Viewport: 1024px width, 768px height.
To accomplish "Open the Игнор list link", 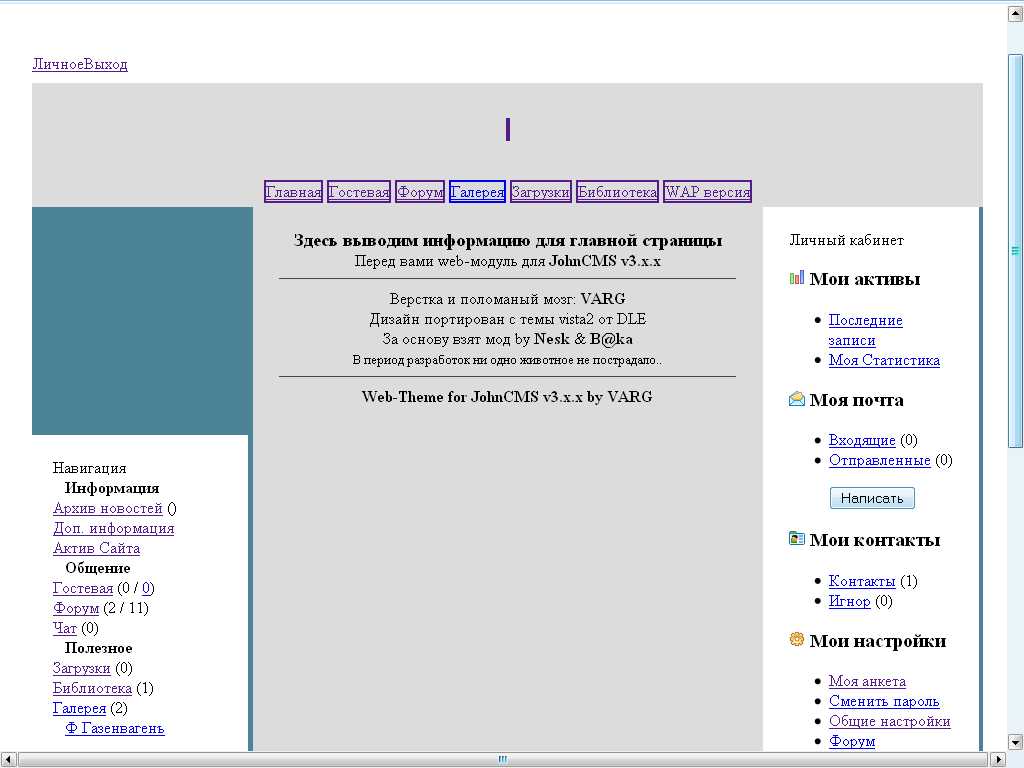I will (x=850, y=601).
